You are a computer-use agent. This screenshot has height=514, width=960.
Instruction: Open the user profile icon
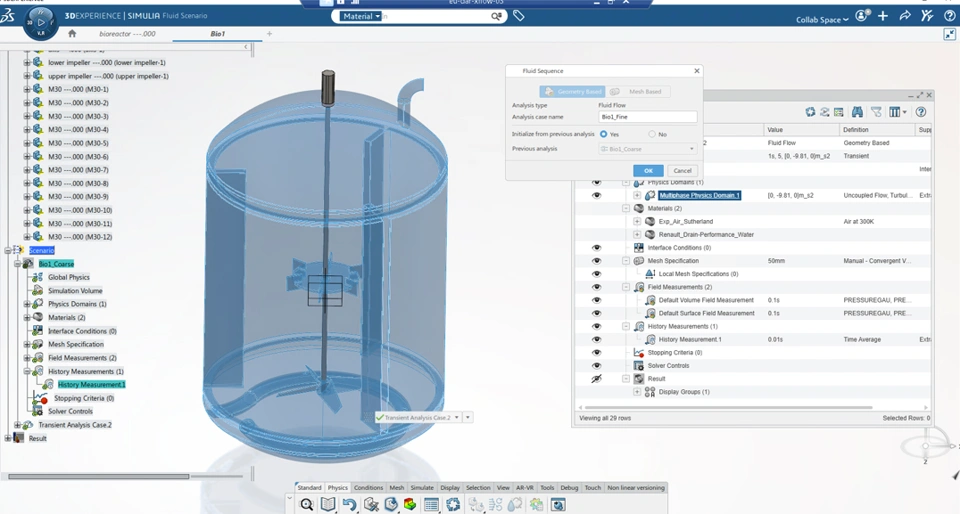coord(861,16)
